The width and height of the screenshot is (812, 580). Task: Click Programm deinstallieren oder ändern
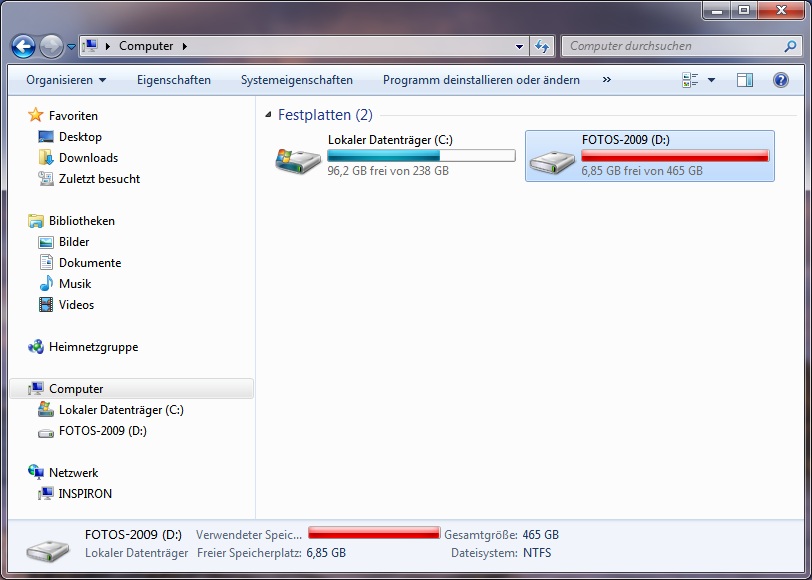click(x=481, y=80)
